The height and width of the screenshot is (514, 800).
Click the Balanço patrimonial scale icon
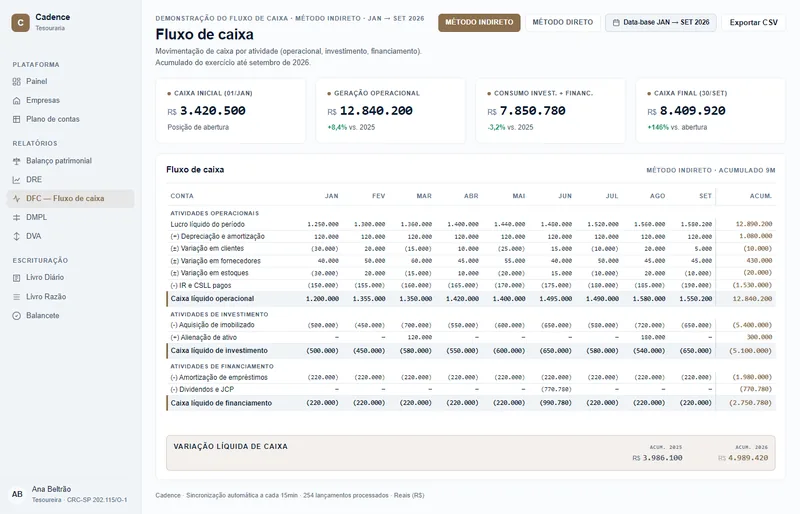[x=17, y=161]
